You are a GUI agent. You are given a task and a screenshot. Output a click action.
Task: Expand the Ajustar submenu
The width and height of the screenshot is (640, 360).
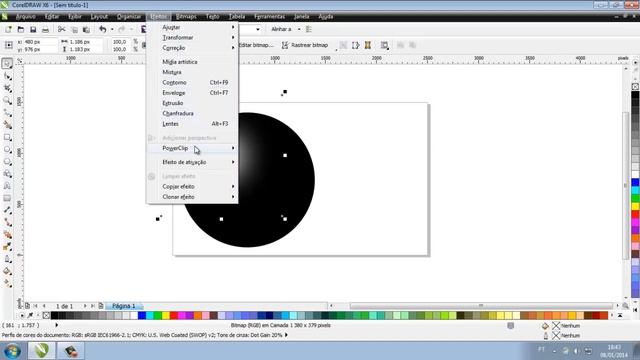[192, 27]
